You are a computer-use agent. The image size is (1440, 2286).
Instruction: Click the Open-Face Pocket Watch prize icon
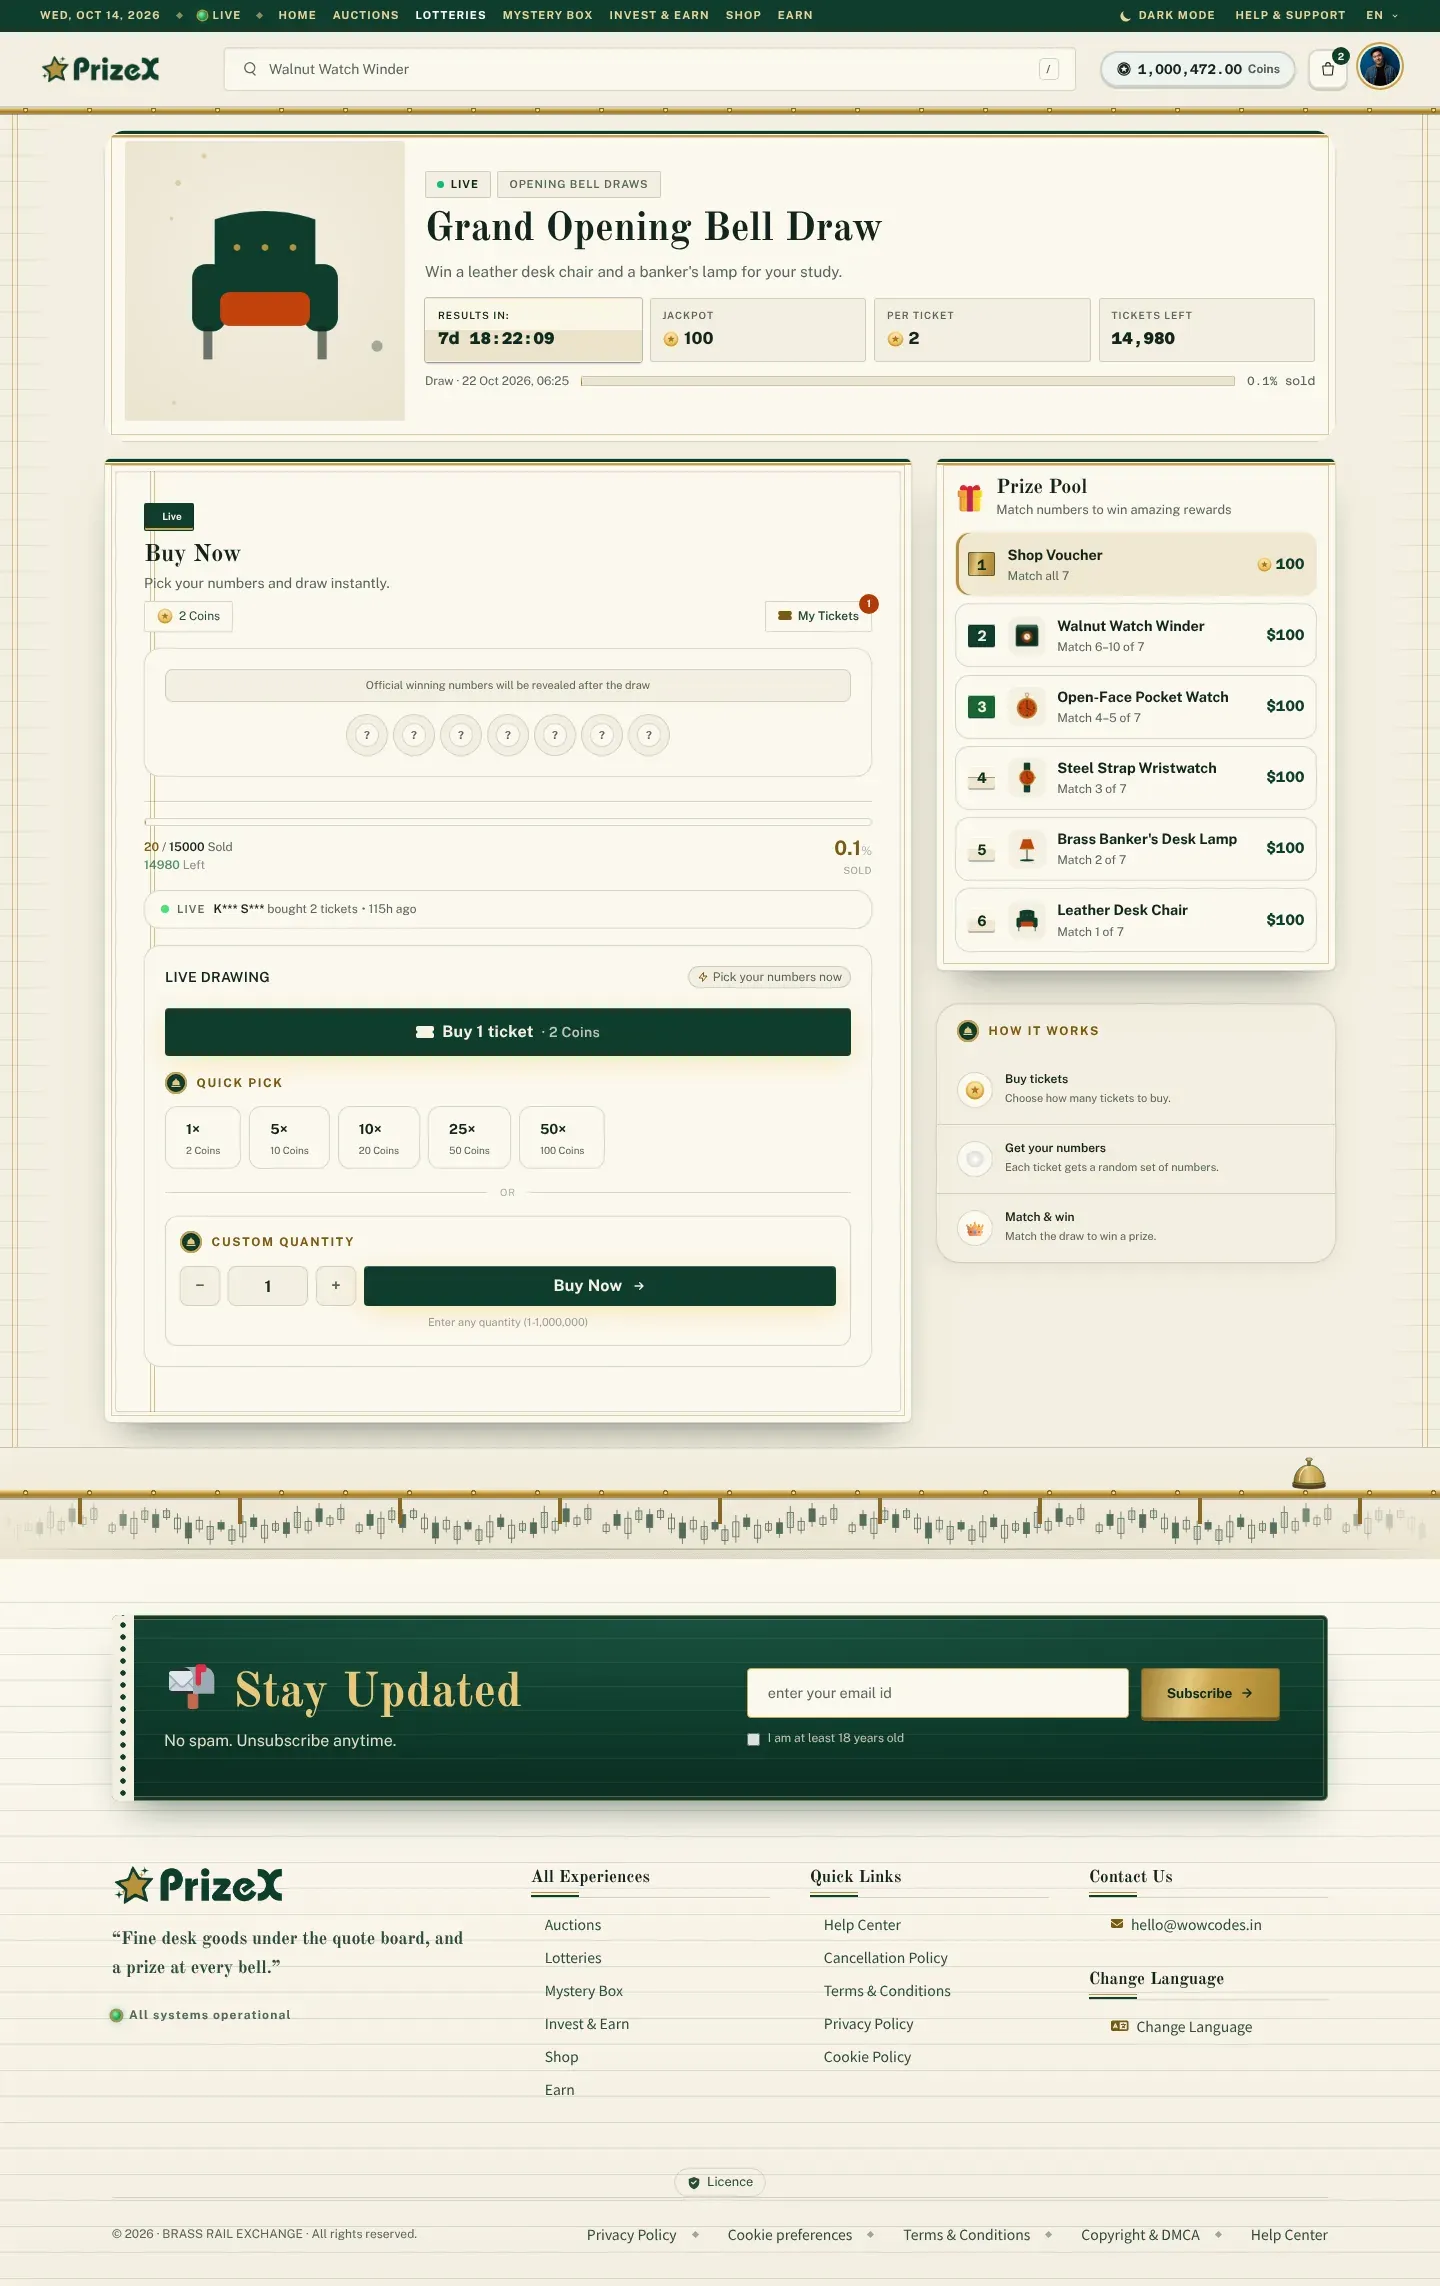pos(1027,706)
